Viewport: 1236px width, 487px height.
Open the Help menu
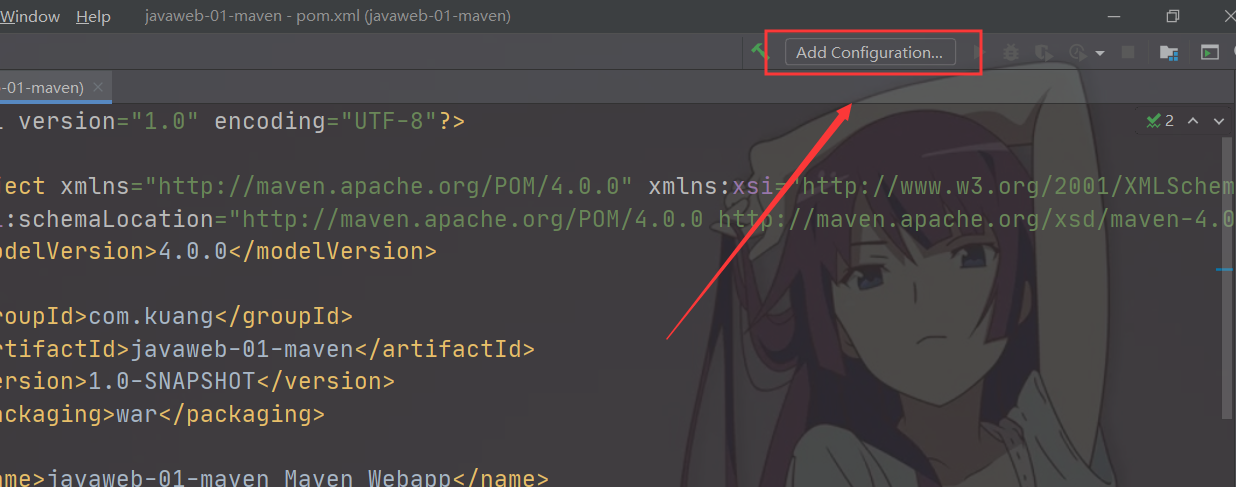(x=93, y=17)
